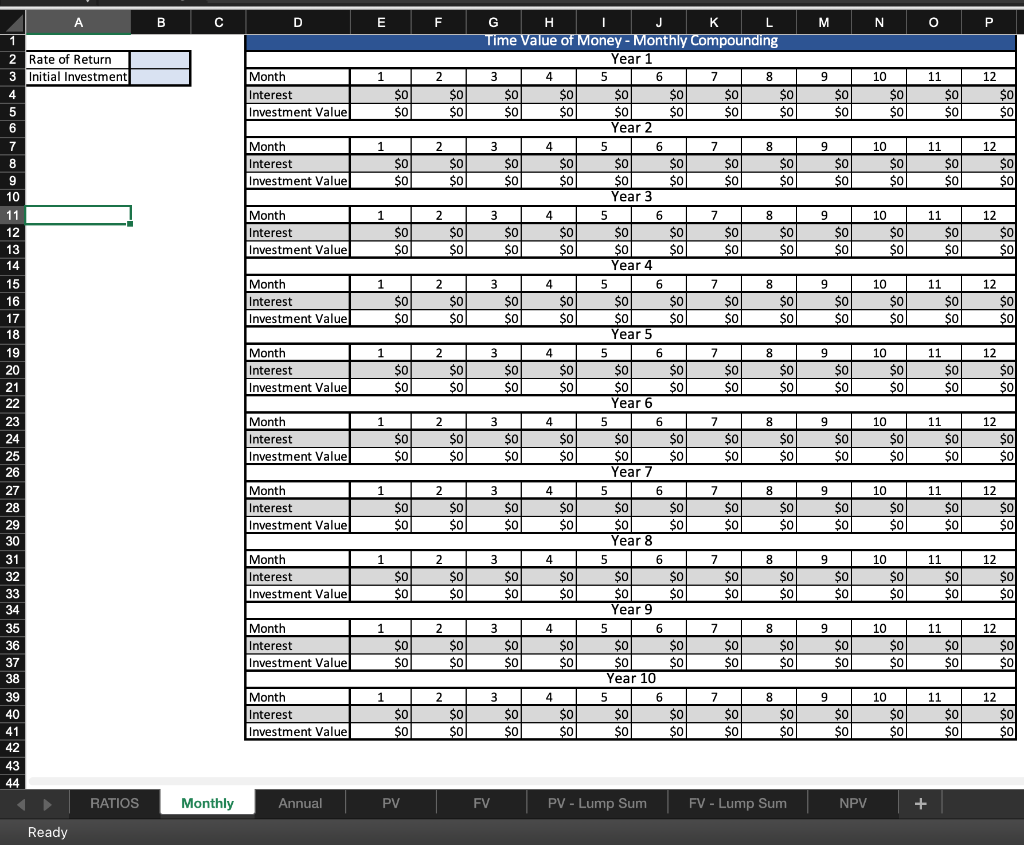Image resolution: width=1024 pixels, height=845 pixels.
Task: Click the 'Time Value of Money - Monthly Compounding' title
Action: tap(631, 41)
